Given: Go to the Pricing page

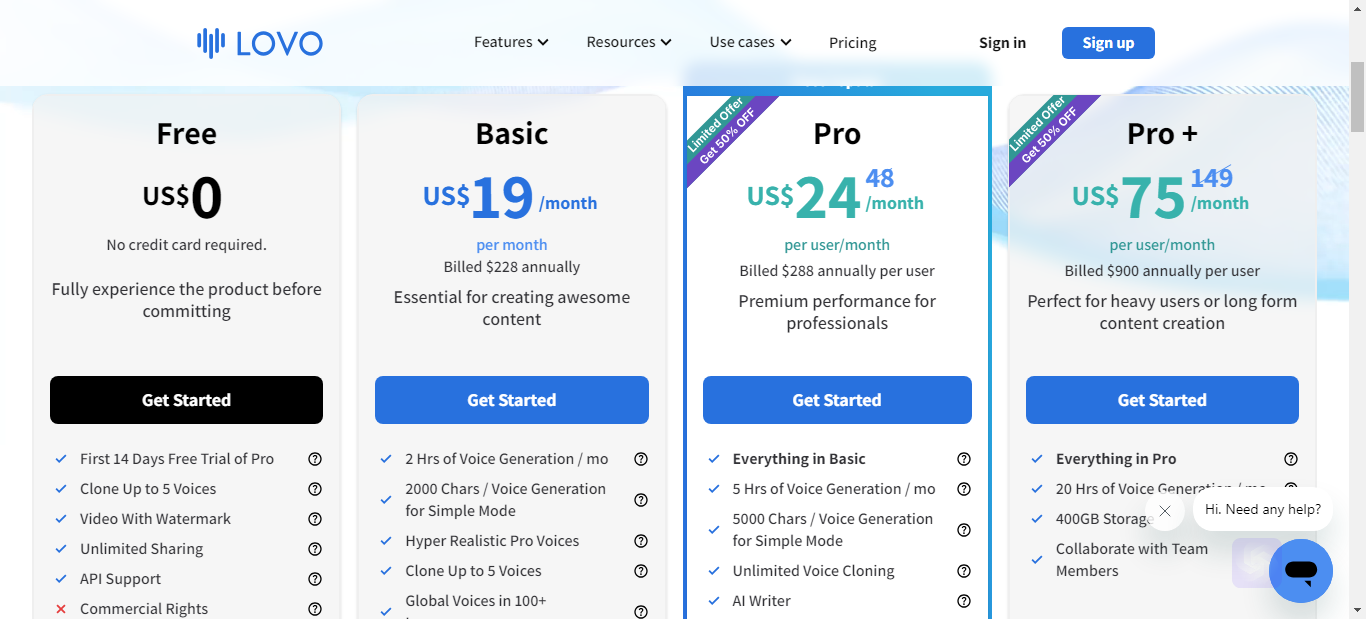Looking at the screenshot, I should [x=853, y=43].
